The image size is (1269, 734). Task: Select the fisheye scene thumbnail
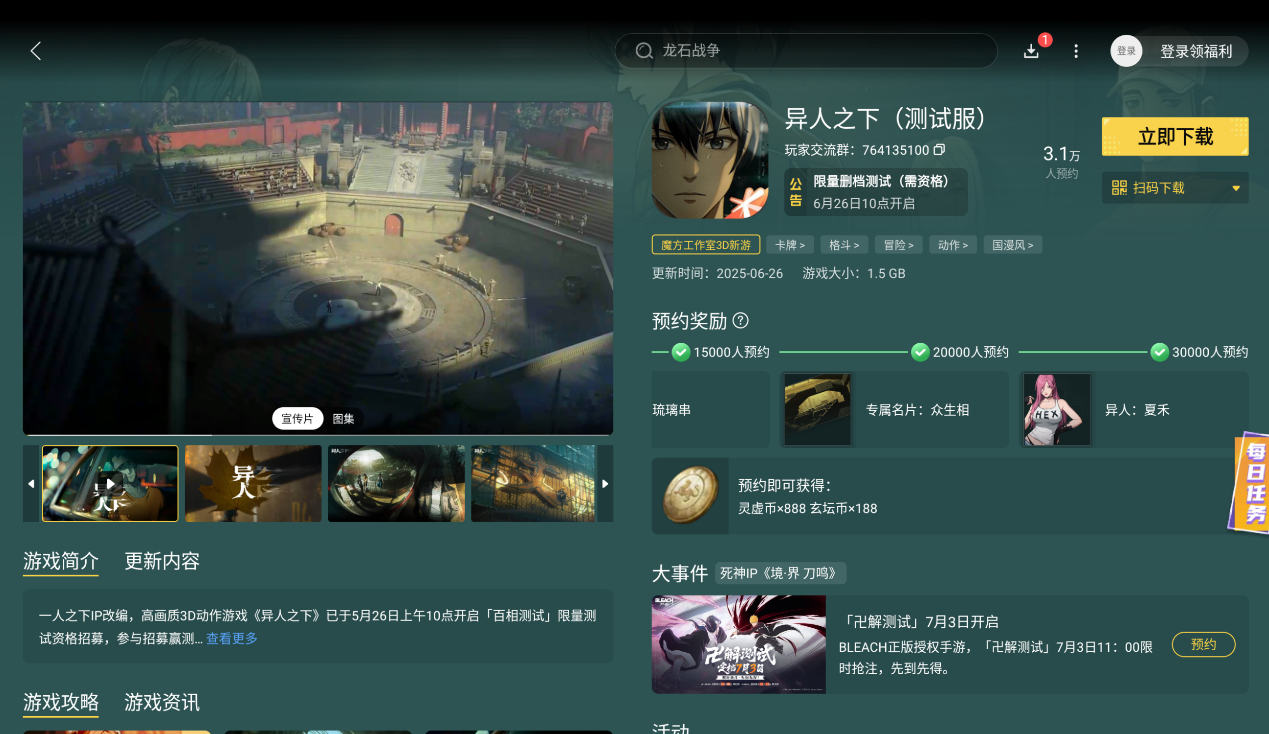pyautogui.click(x=396, y=484)
